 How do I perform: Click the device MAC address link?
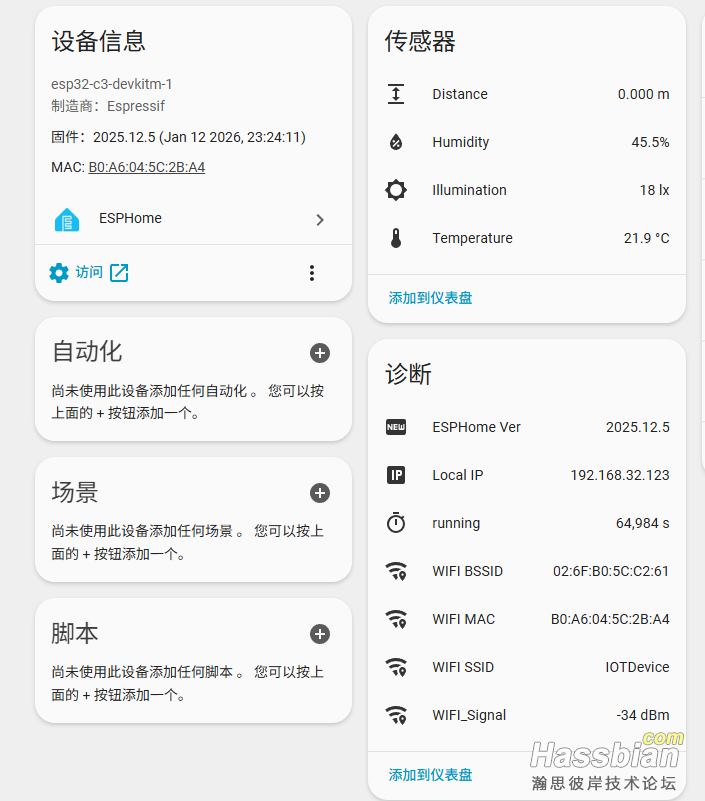coord(147,167)
